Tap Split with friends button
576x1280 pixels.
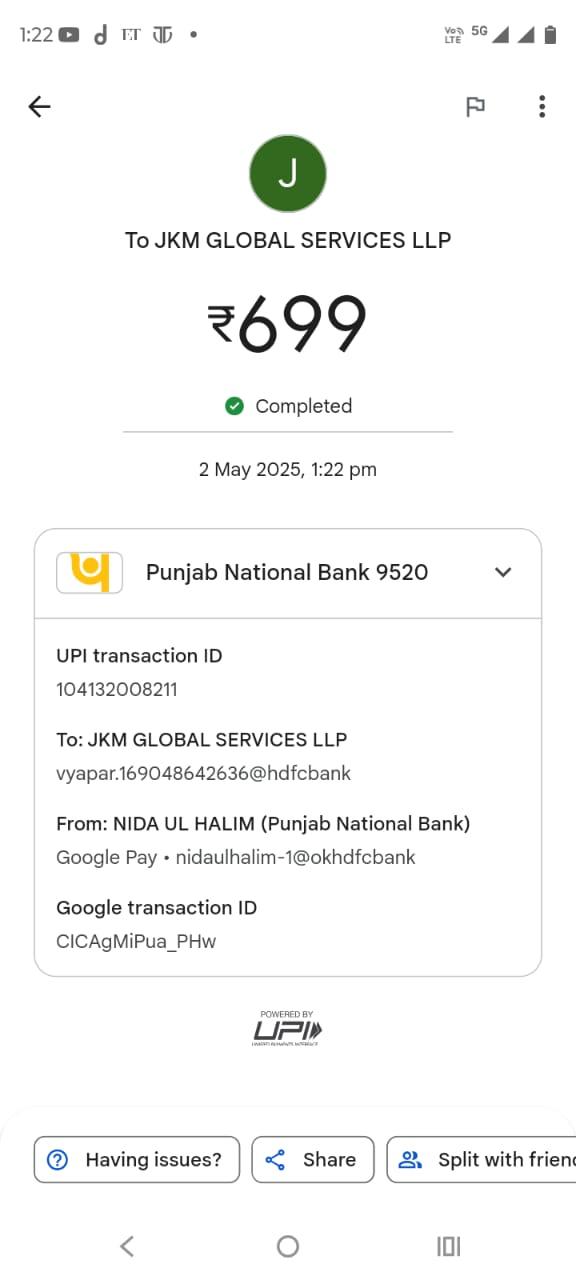[481, 1160]
